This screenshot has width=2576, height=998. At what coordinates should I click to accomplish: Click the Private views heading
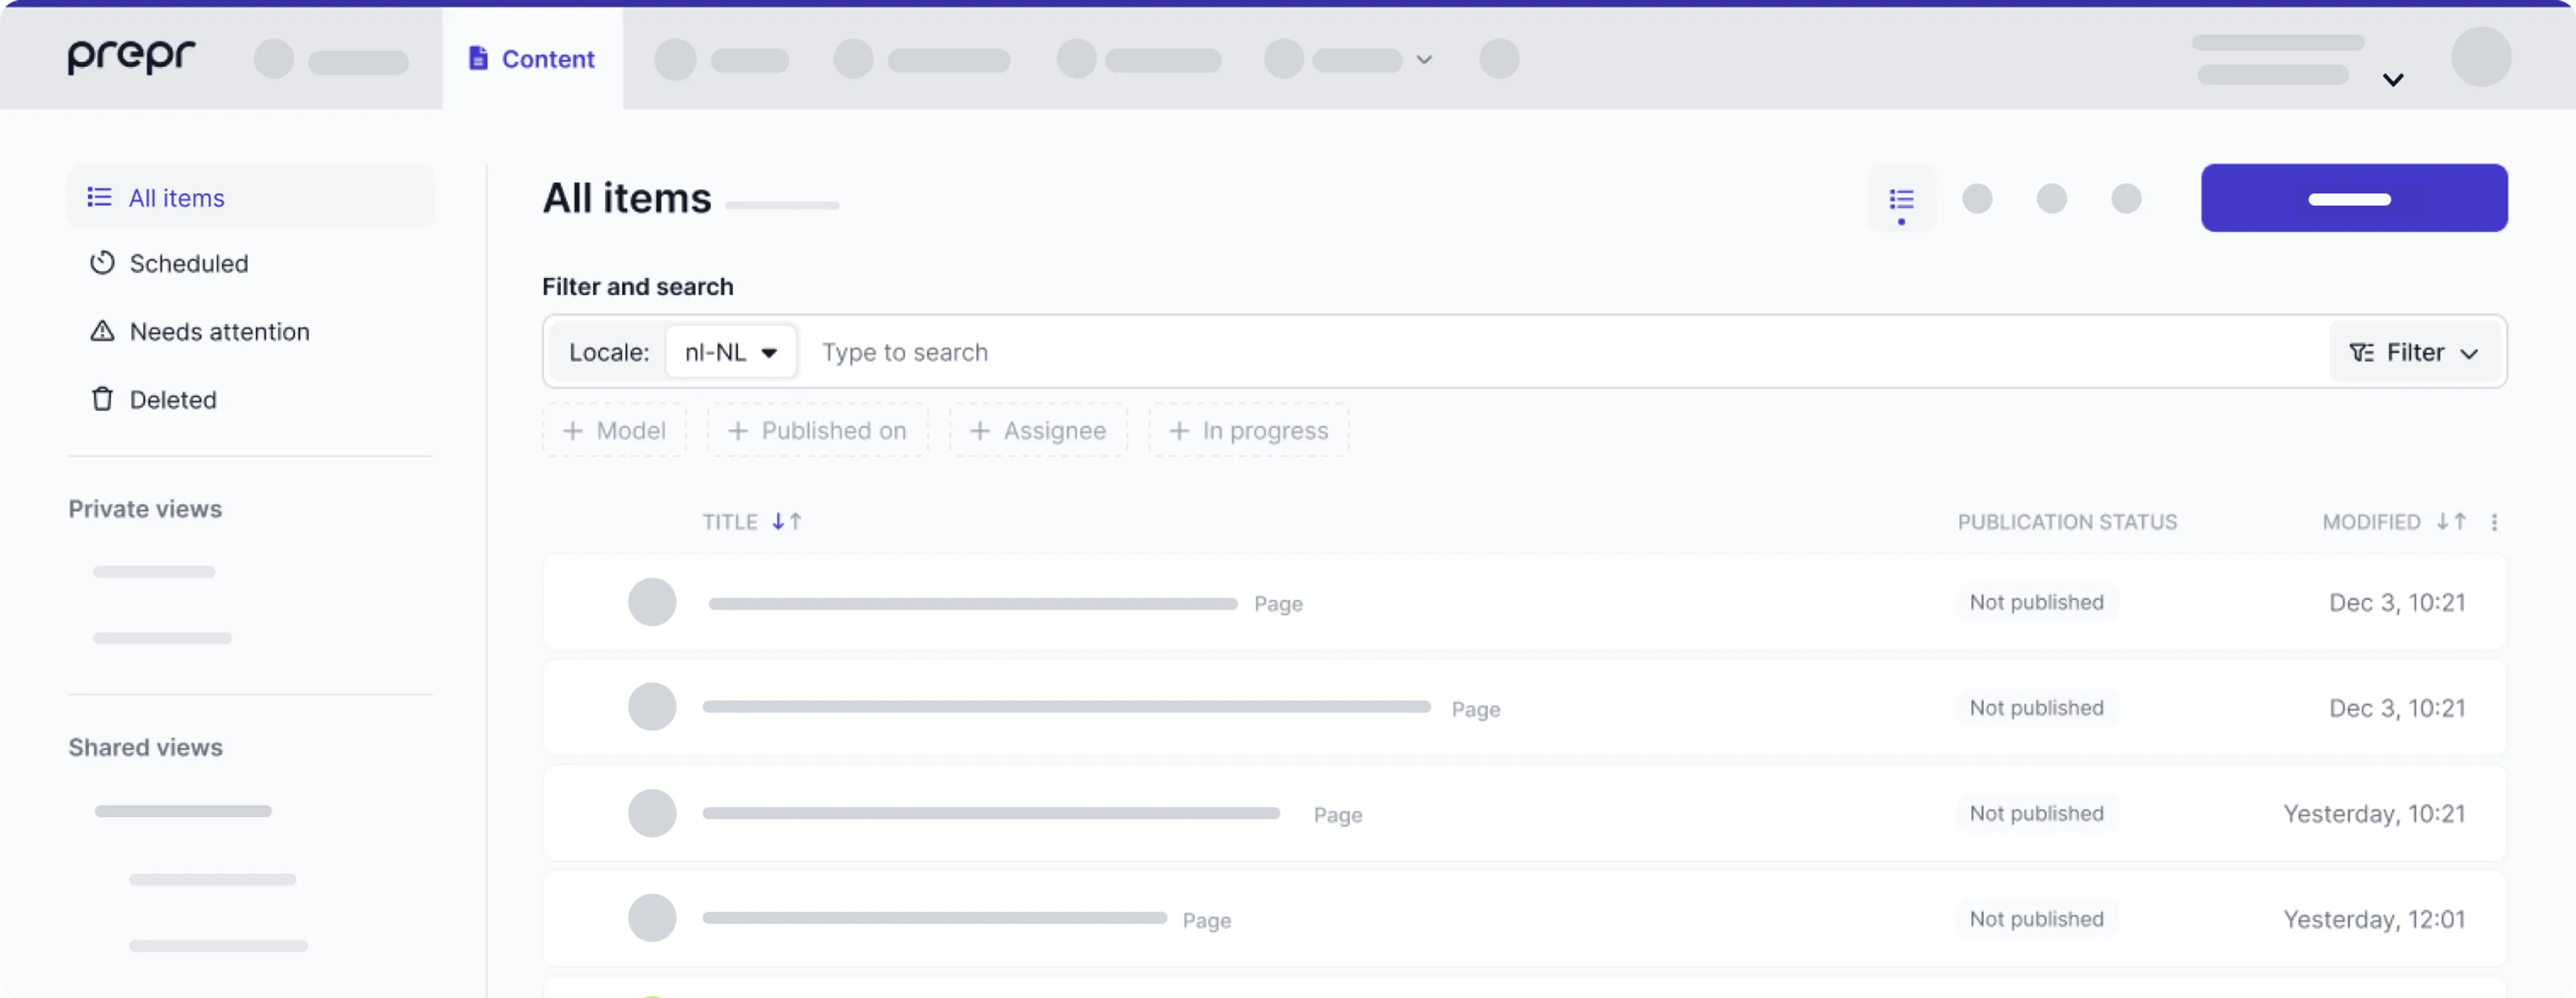pos(145,508)
